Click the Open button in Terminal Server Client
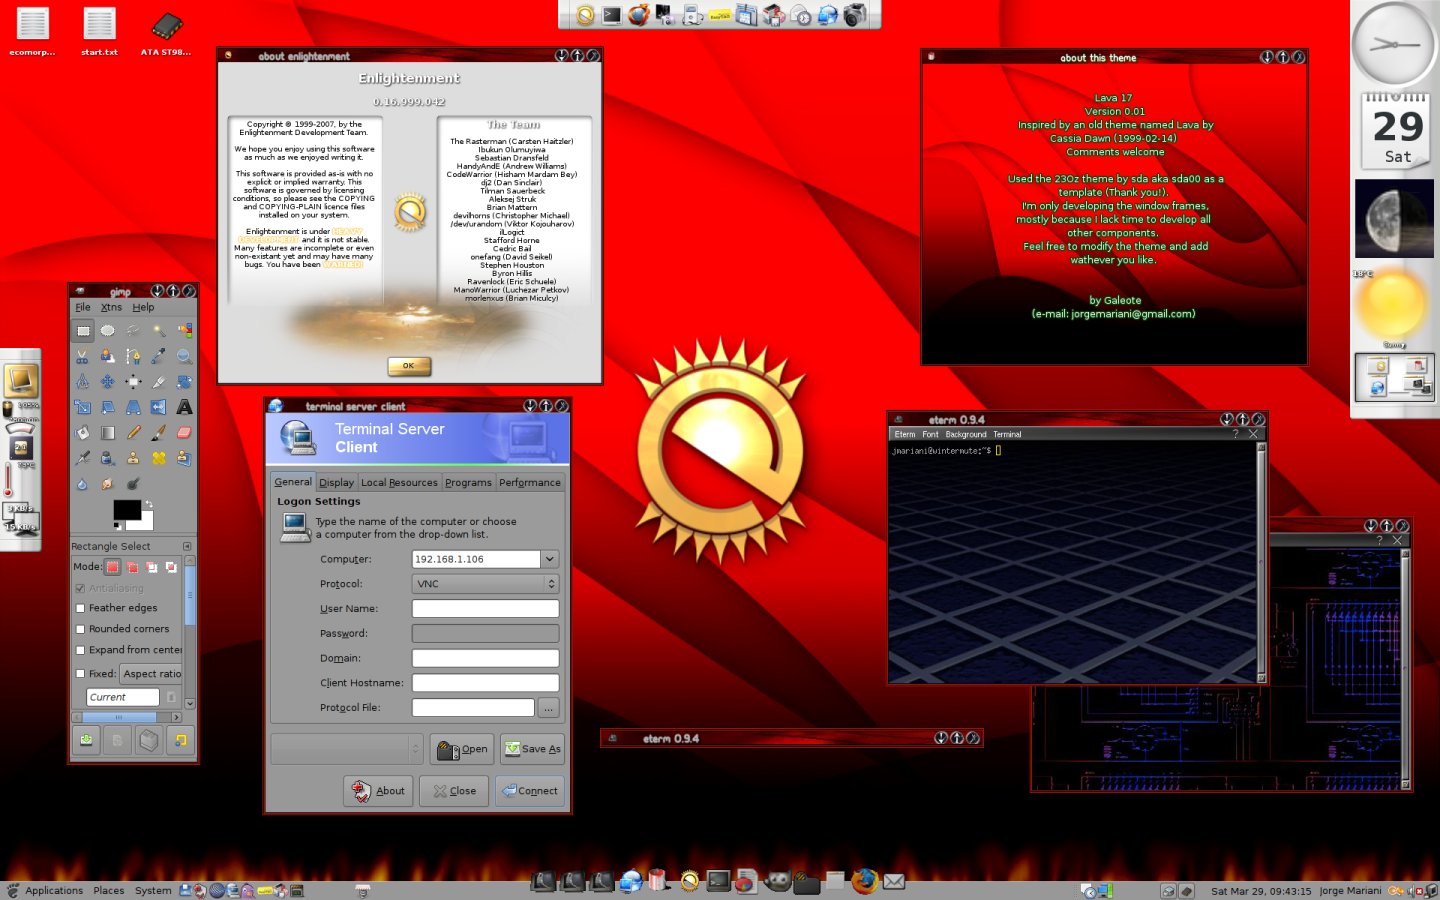Viewport: 1440px width, 900px height. pyautogui.click(x=462, y=749)
